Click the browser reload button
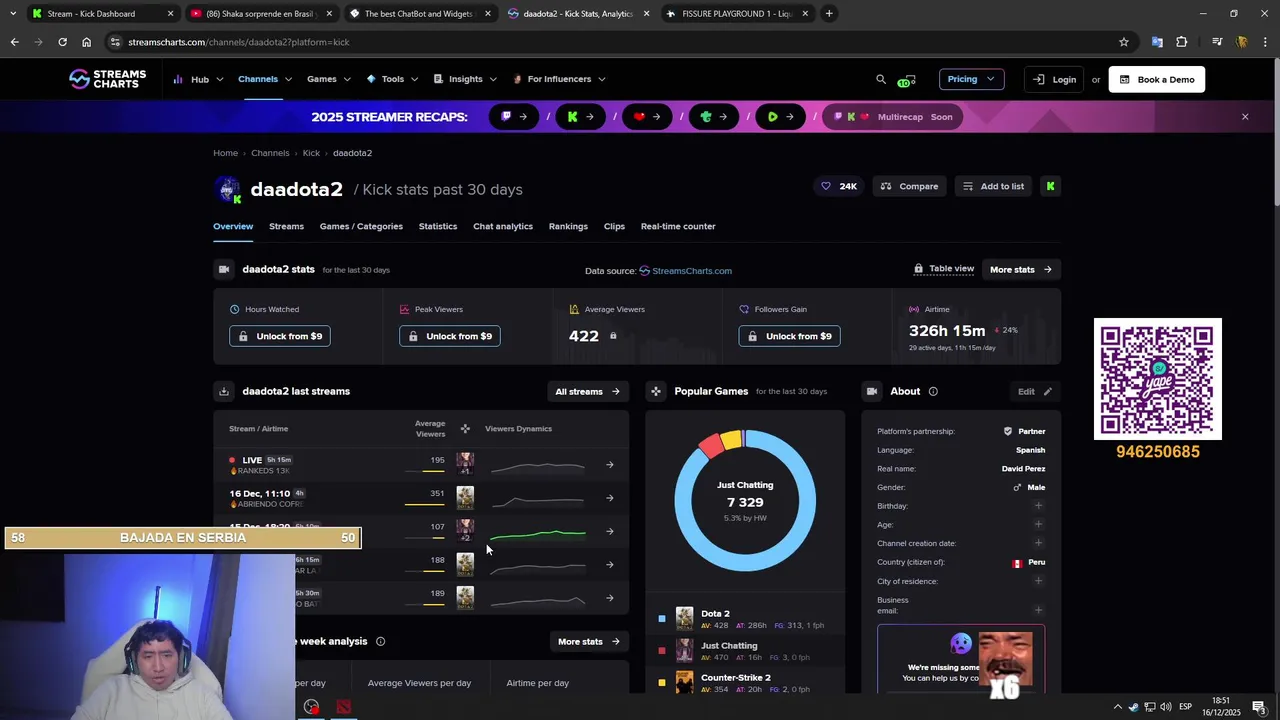Screen dimensions: 1280x720 (62, 42)
